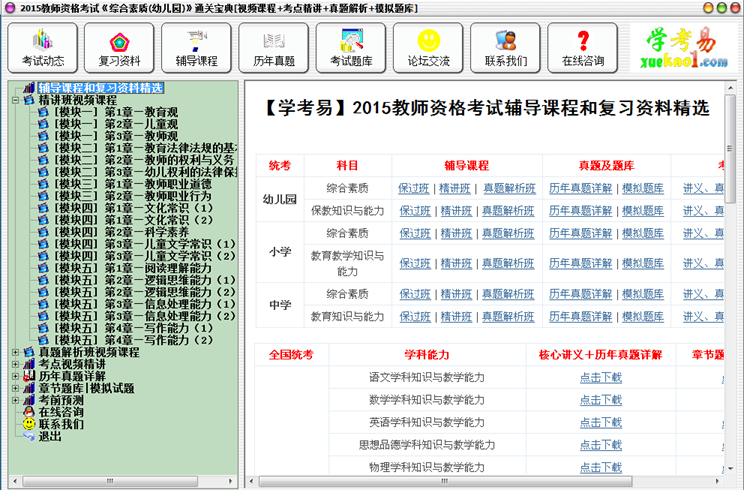Screen dimensions: 744x490
Task: Click the tree pane scroll left arrow
Action: pyautogui.click(x=15, y=481)
